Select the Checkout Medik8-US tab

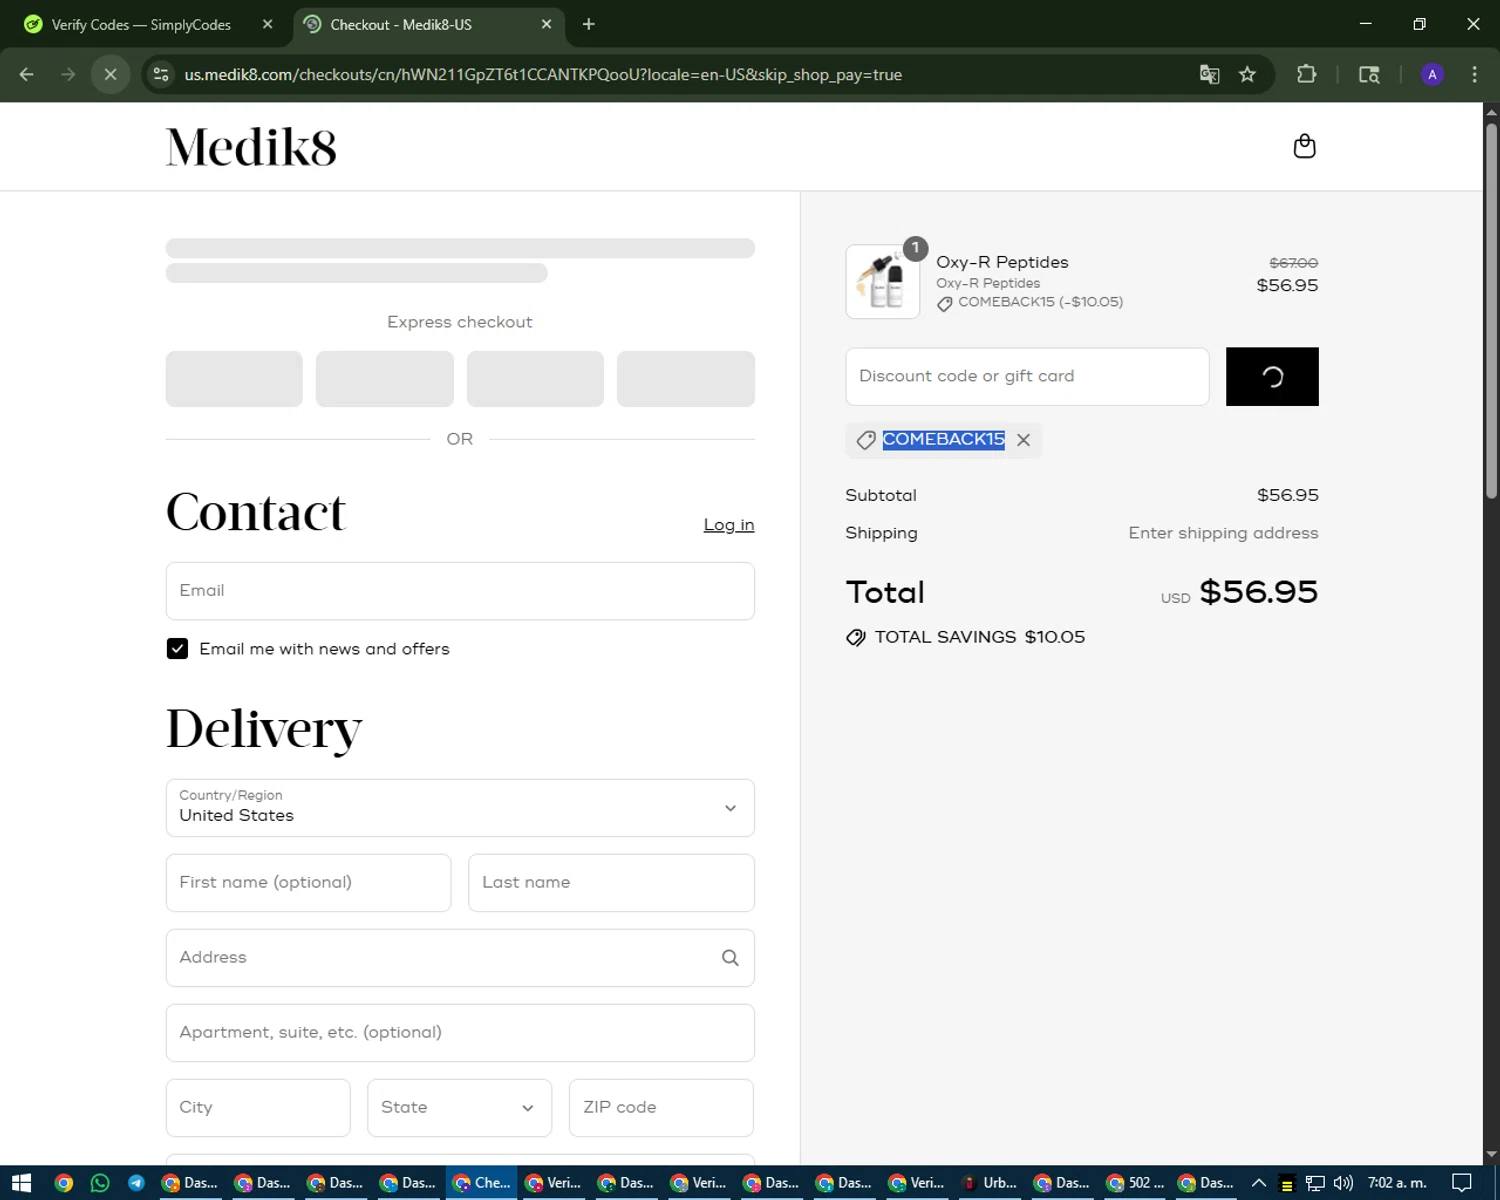coord(430,24)
